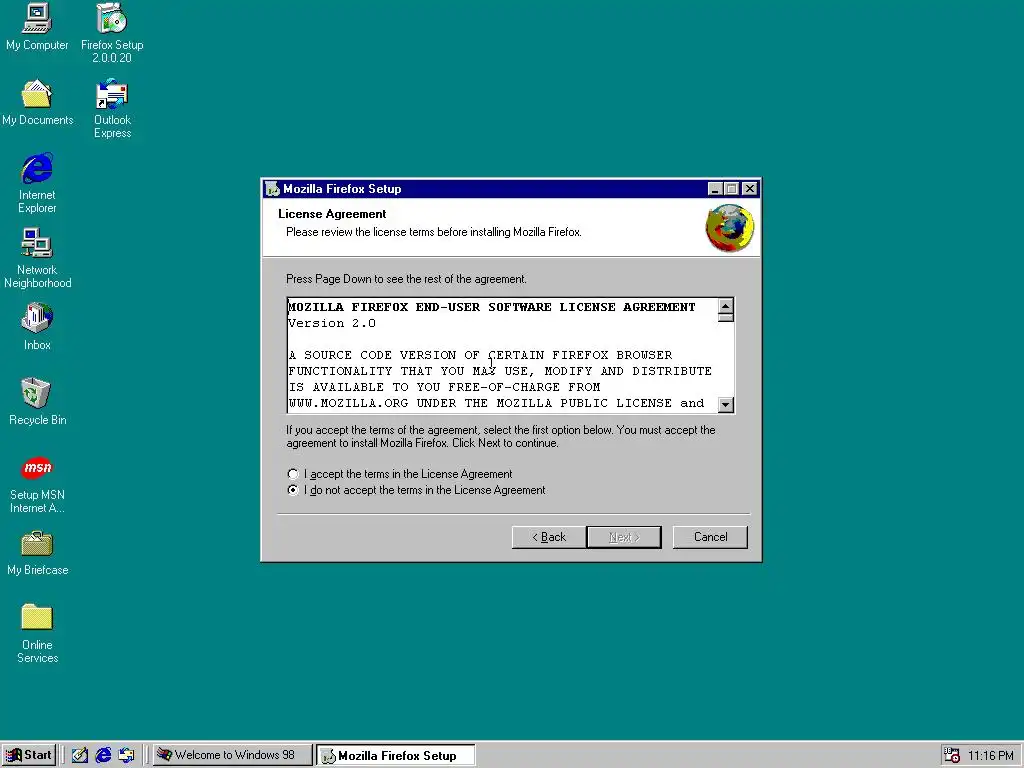Image resolution: width=1024 pixels, height=768 pixels.
Task: Click the license scrollbar up arrow
Action: [726, 306]
